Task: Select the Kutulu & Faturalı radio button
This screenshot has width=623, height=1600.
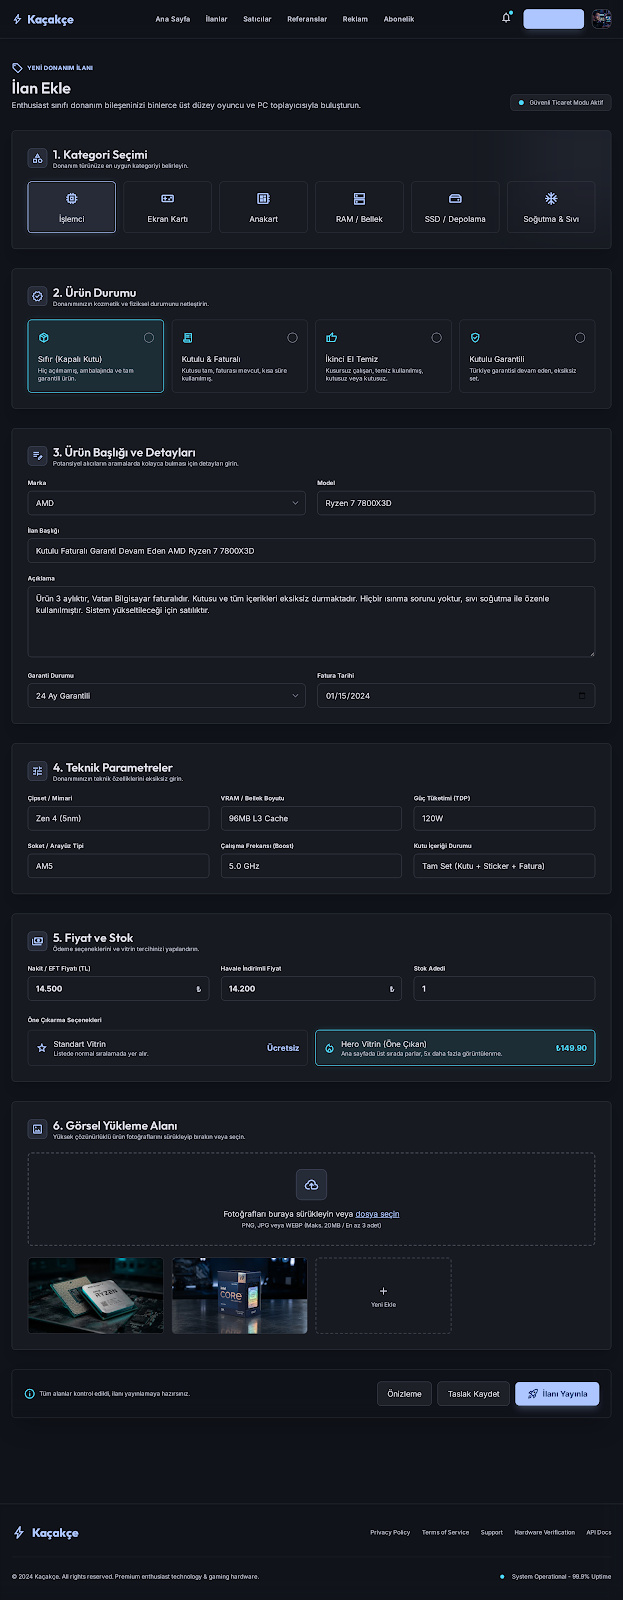Action: pyautogui.click(x=292, y=338)
